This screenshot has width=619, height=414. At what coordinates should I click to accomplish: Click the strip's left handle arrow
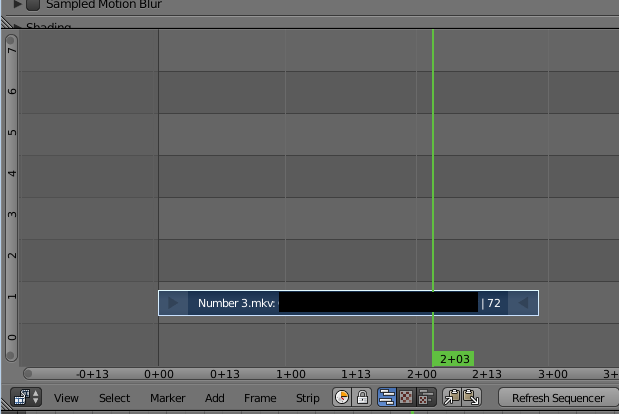(173, 303)
